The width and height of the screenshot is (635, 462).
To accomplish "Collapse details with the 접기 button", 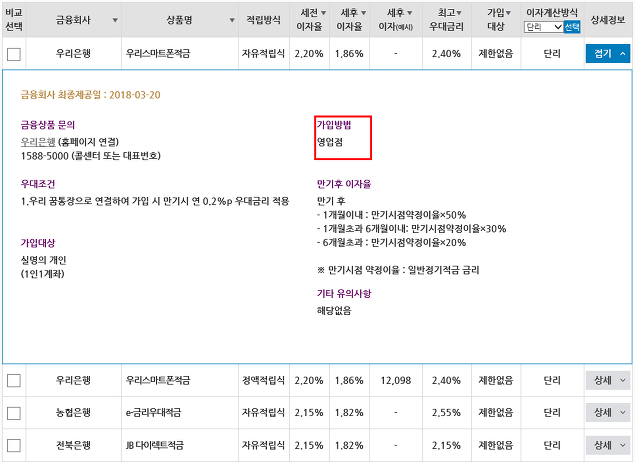I will (x=607, y=53).
